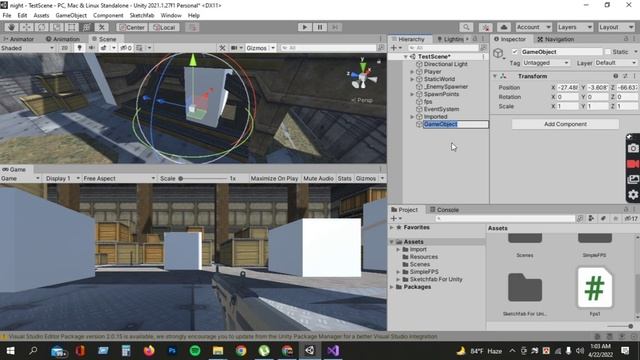The height and width of the screenshot is (360, 640).
Task: Click the Game view Scale slider
Action: (x=202, y=178)
